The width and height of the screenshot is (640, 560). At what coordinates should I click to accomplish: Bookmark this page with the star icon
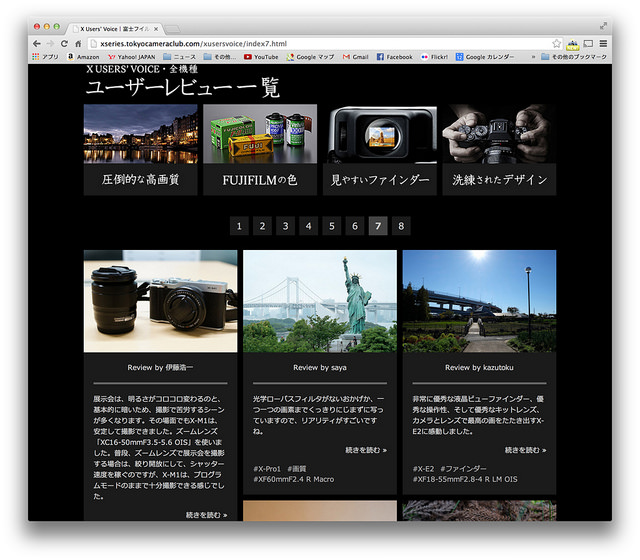[556, 44]
